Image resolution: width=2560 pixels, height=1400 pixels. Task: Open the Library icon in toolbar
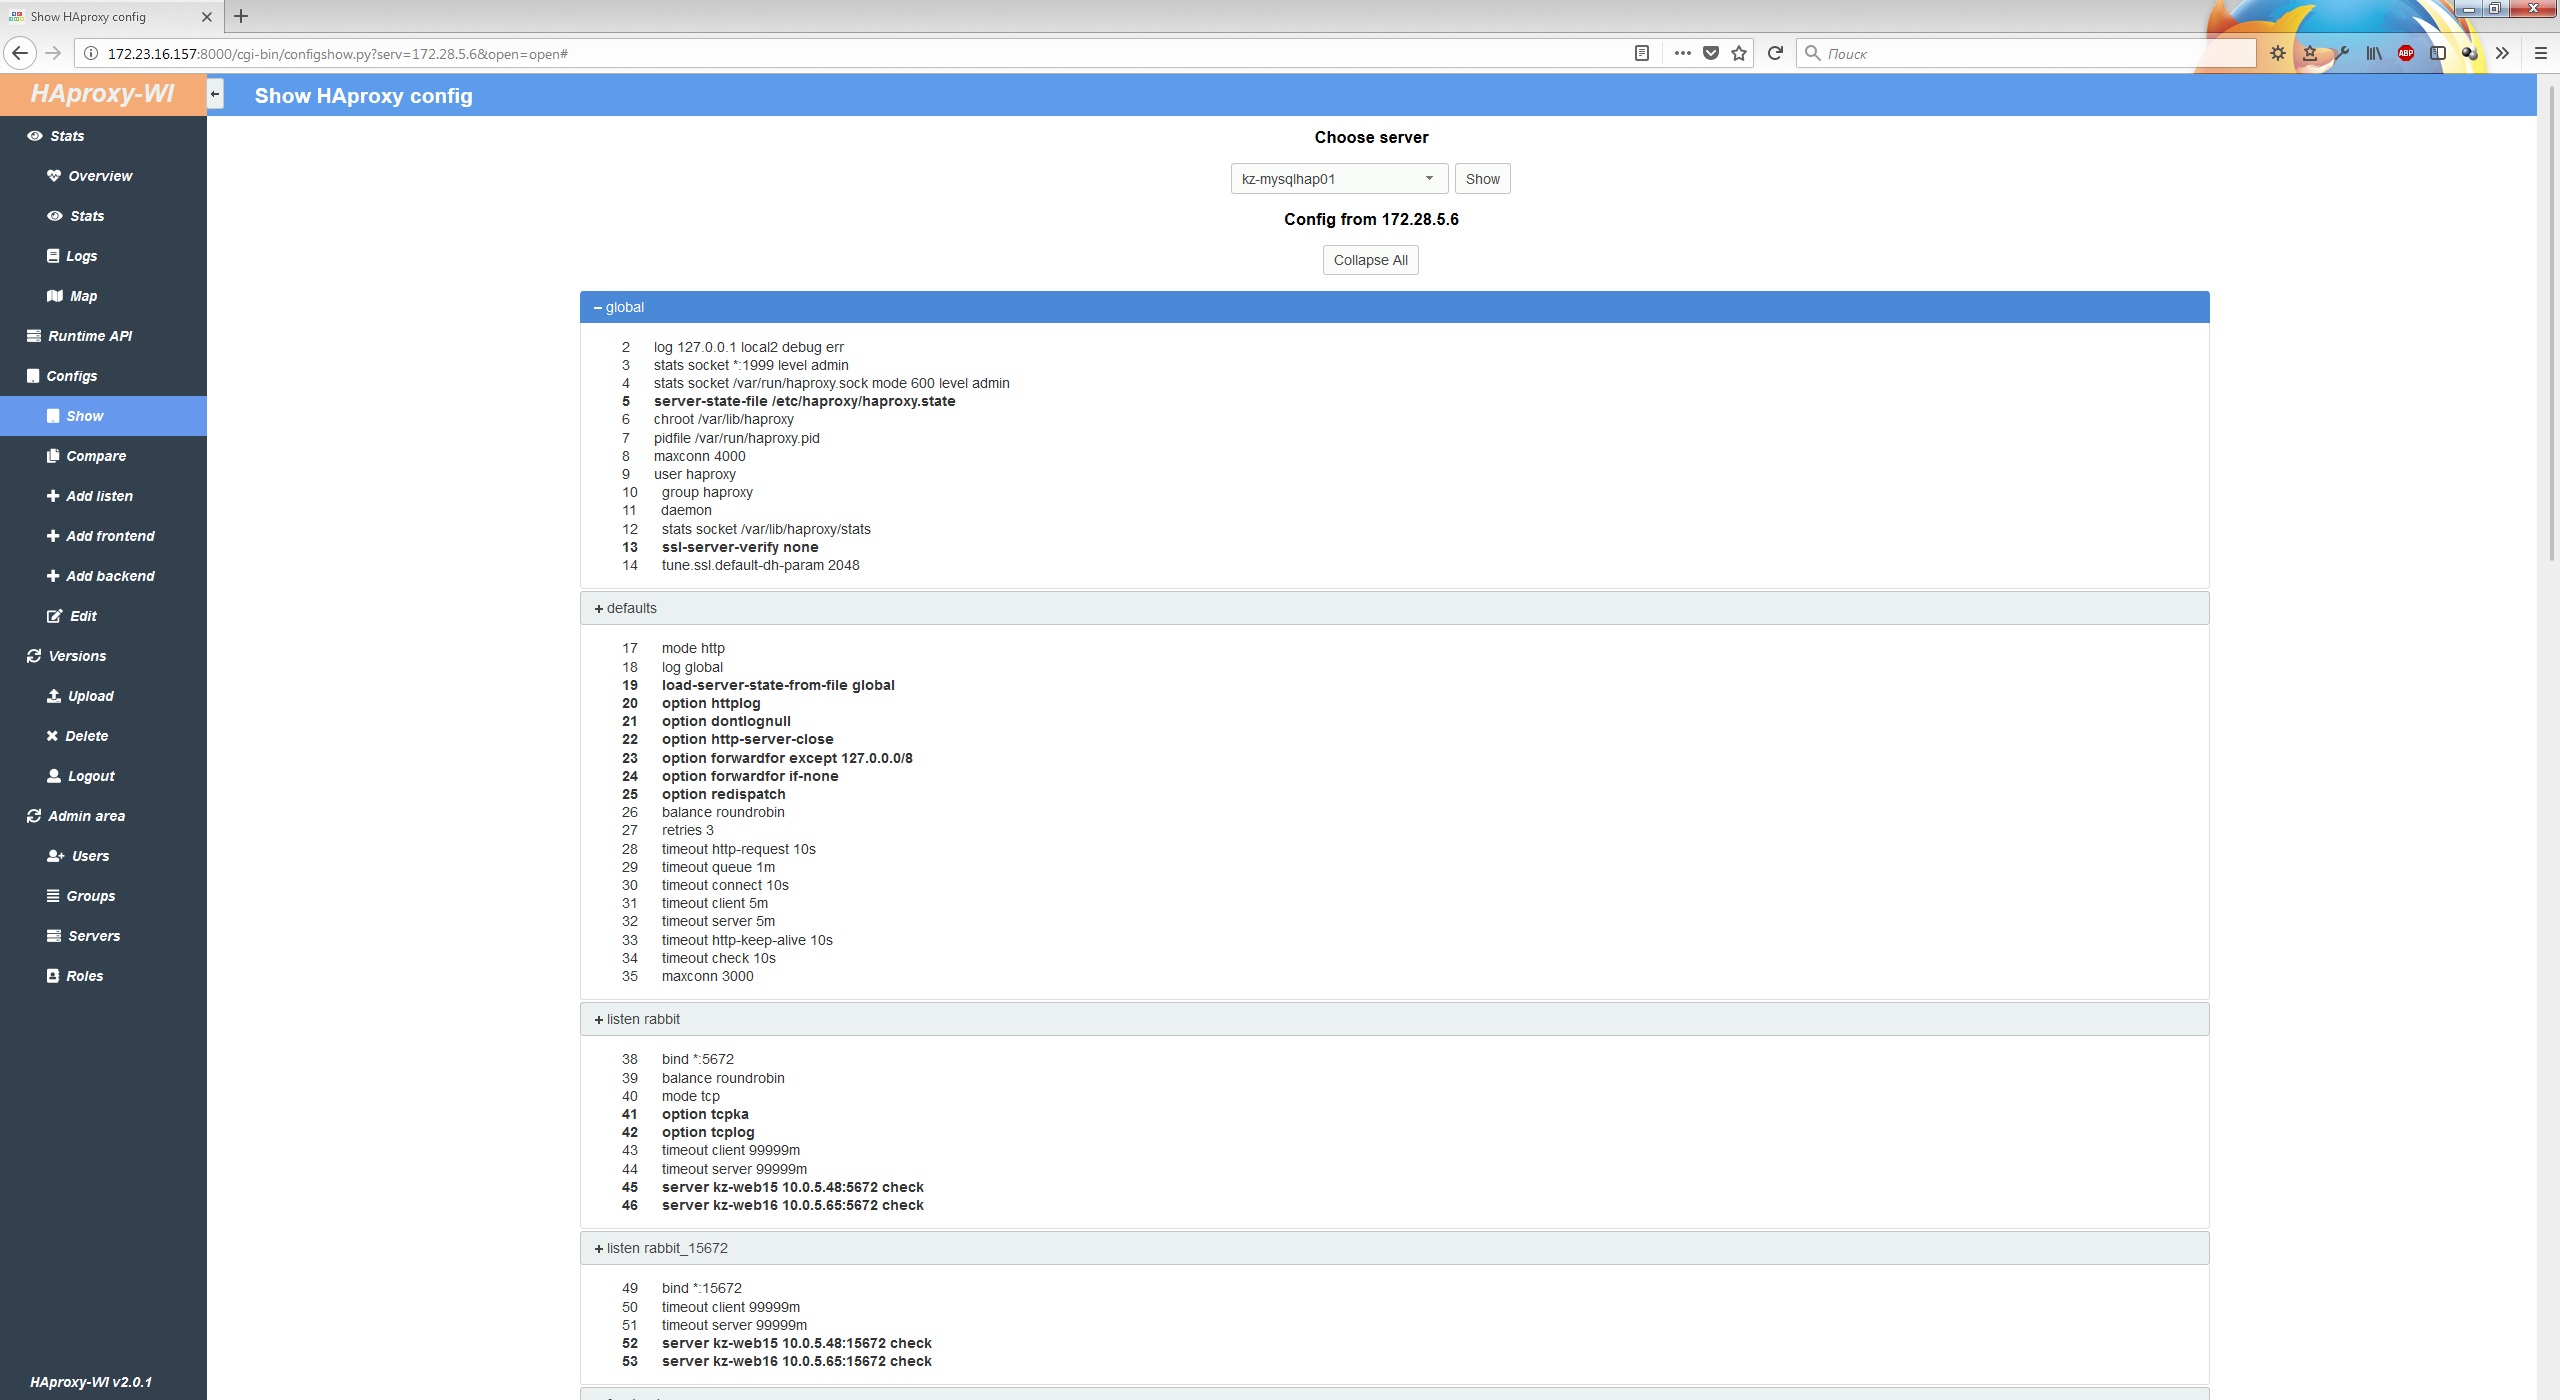[2373, 53]
